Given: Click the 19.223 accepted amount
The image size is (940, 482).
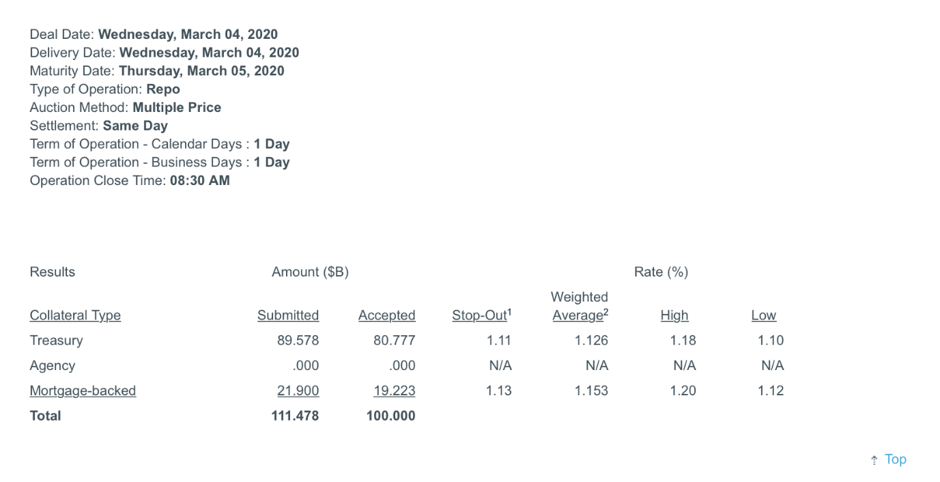Looking at the screenshot, I should [394, 391].
